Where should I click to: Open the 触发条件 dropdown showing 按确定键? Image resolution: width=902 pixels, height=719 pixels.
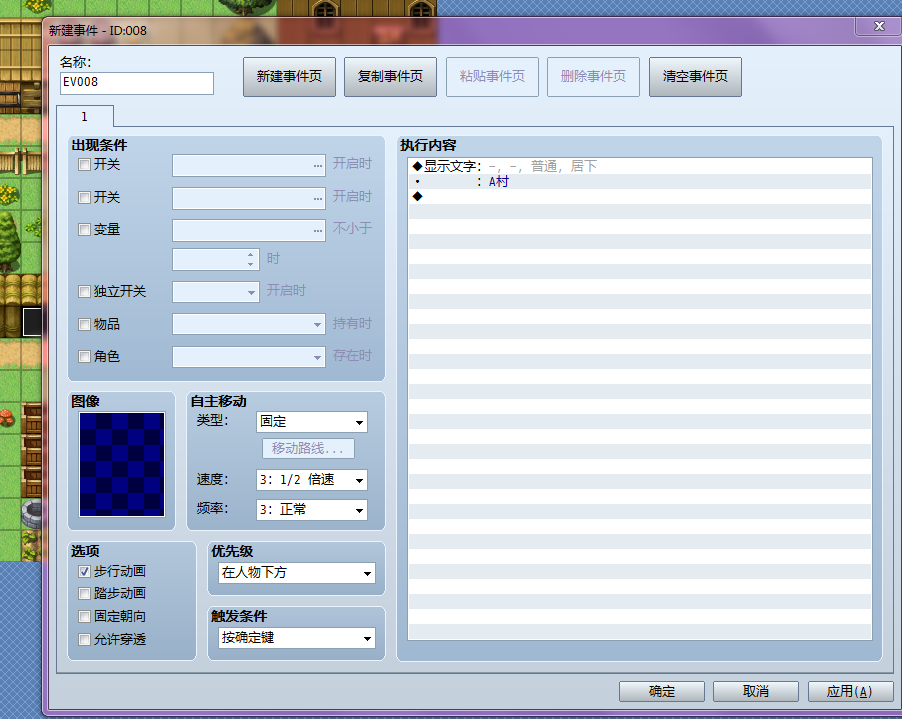click(x=297, y=638)
